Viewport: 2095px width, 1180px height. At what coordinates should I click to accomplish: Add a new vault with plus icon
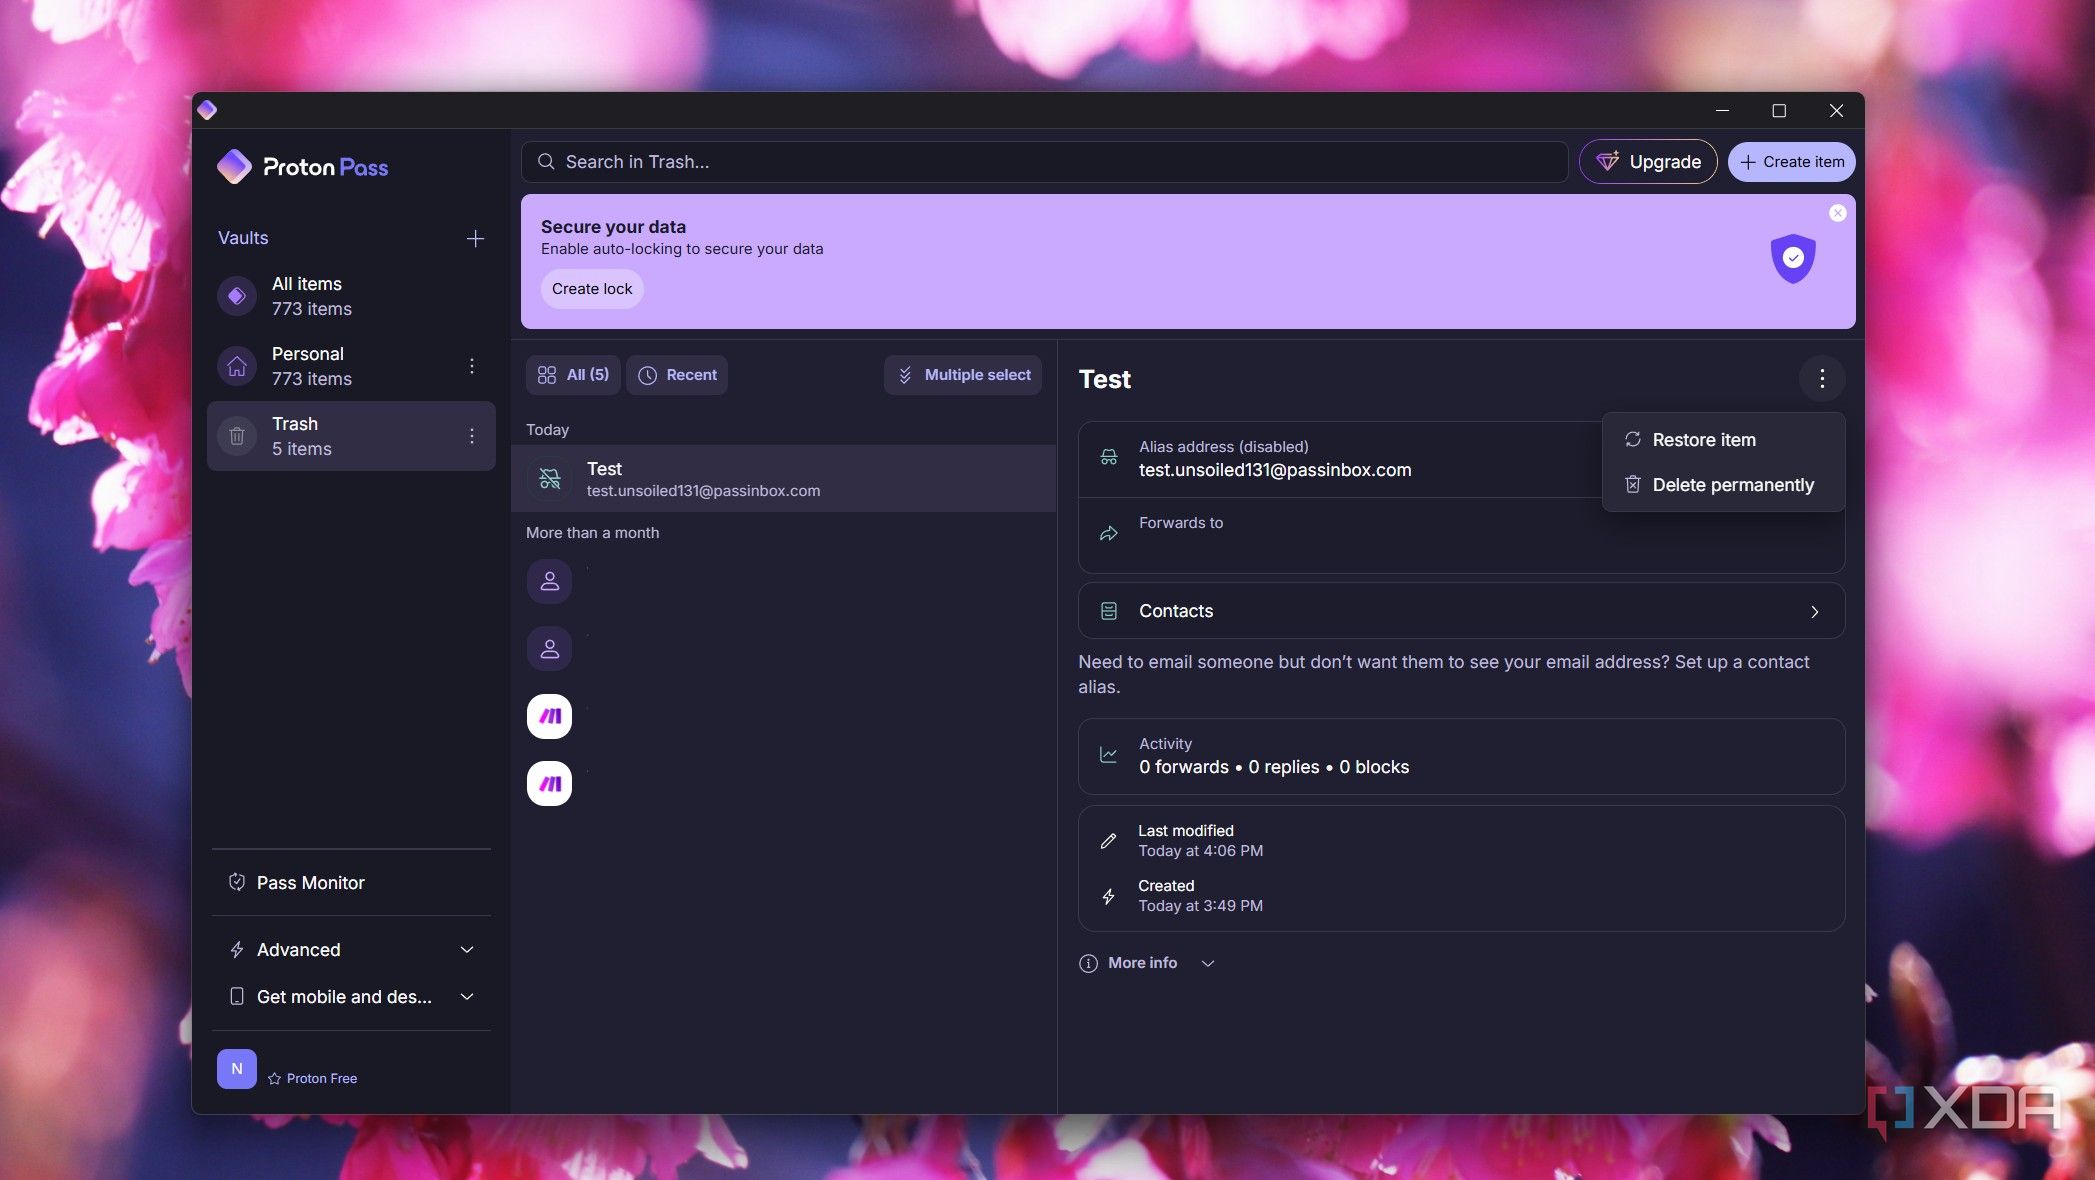click(475, 238)
